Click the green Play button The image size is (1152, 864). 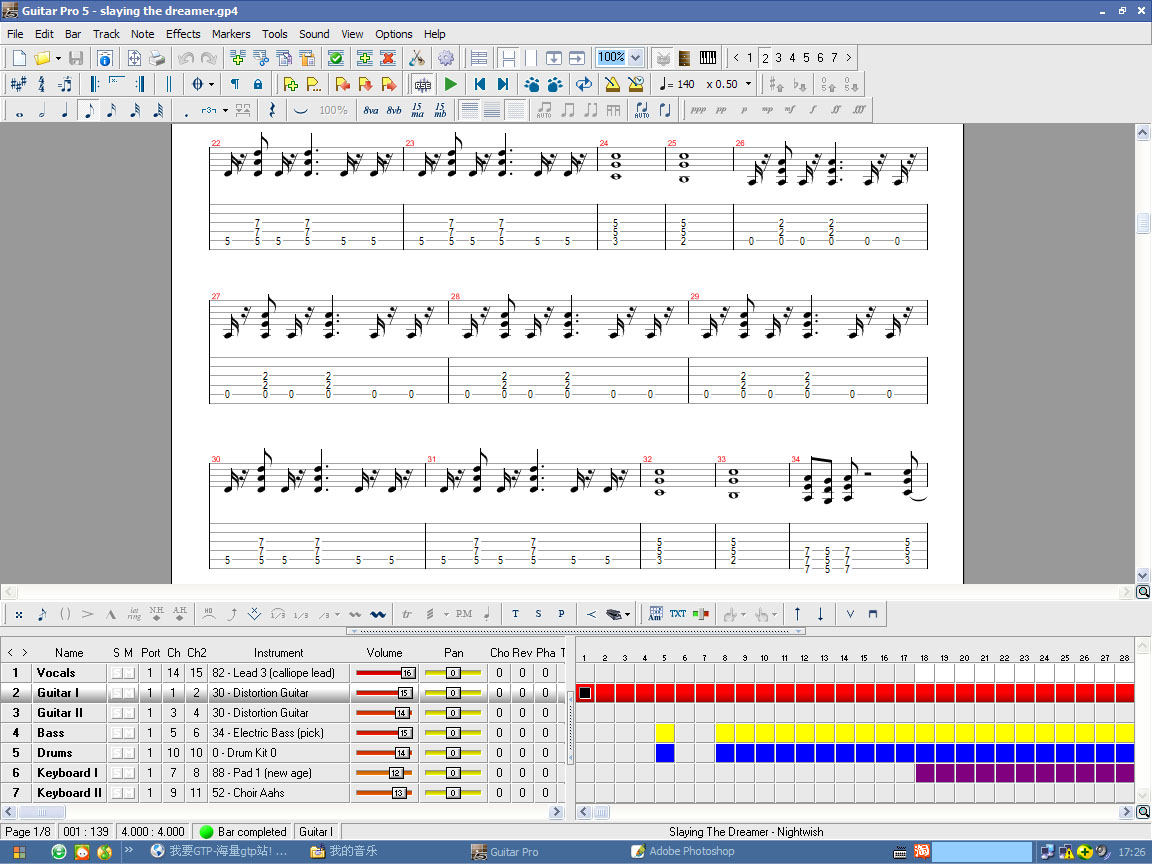[451, 84]
